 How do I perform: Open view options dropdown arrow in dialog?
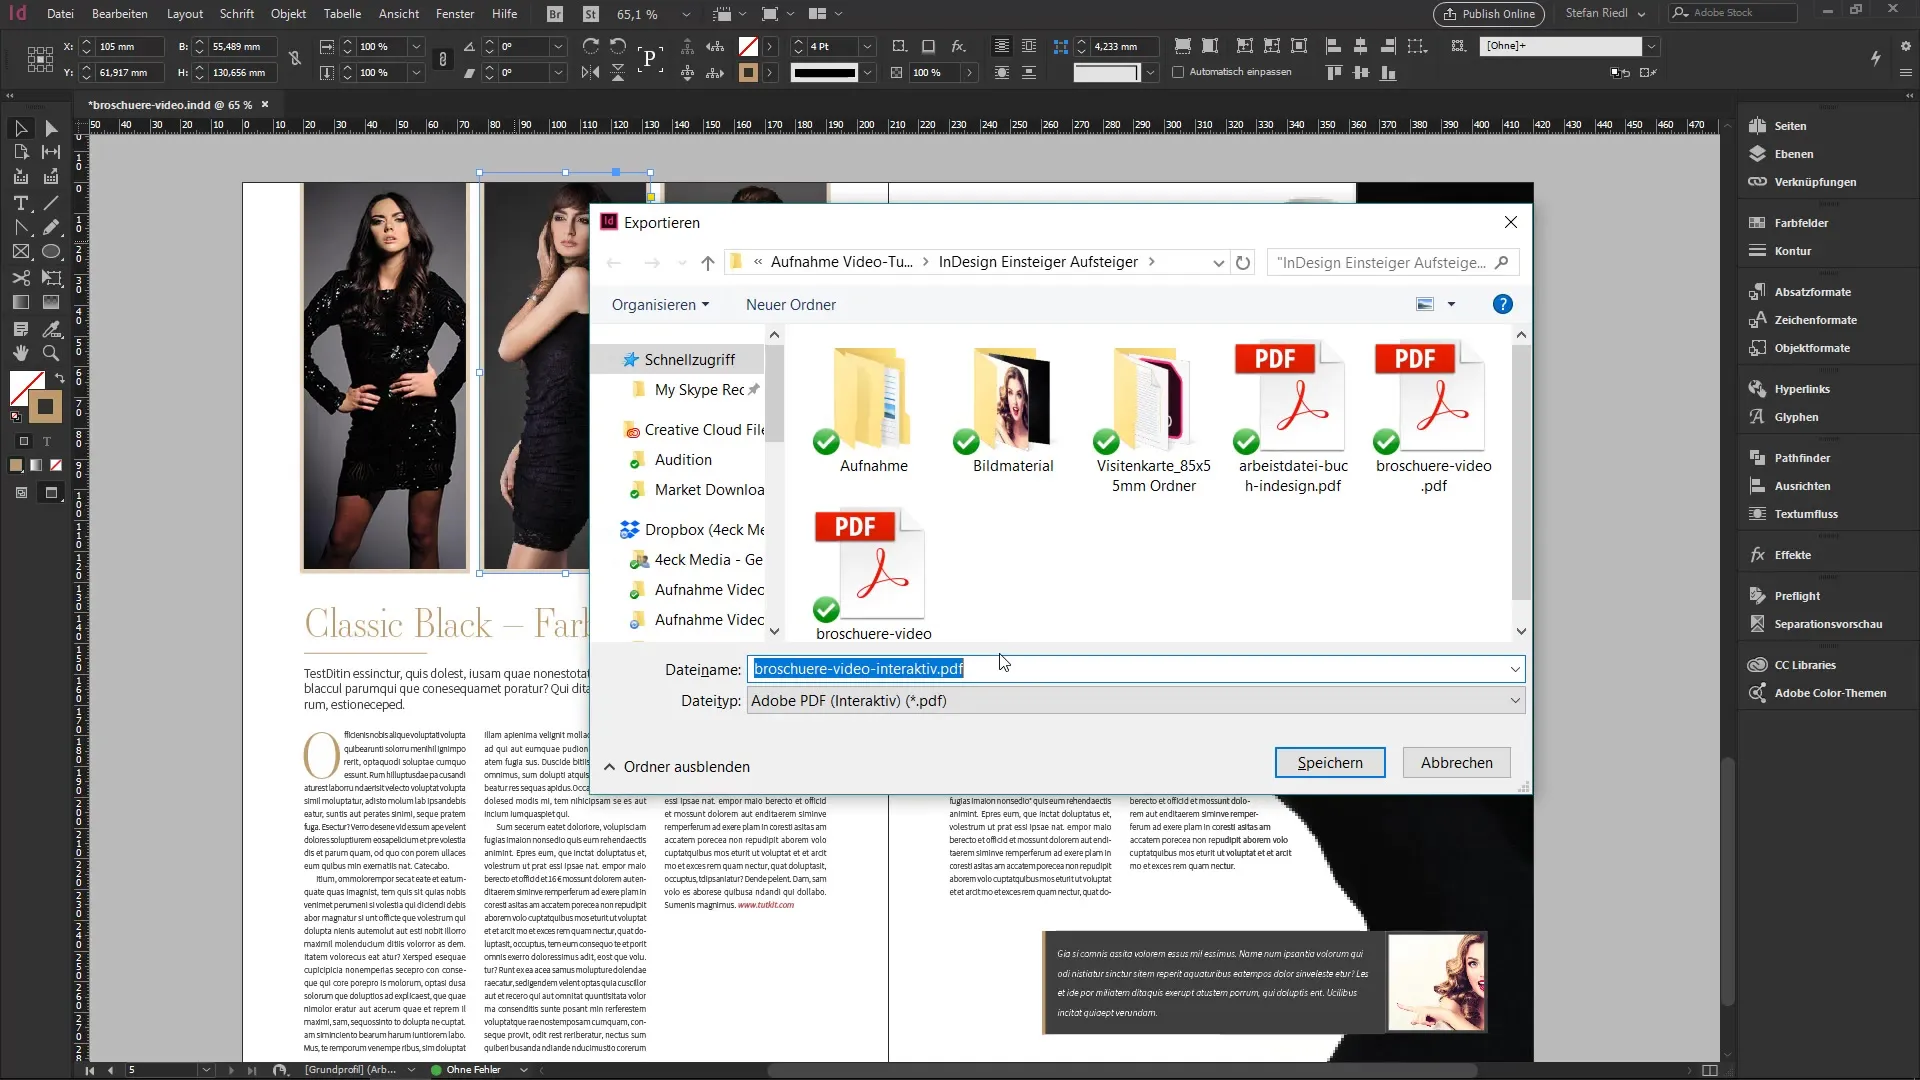click(1451, 305)
